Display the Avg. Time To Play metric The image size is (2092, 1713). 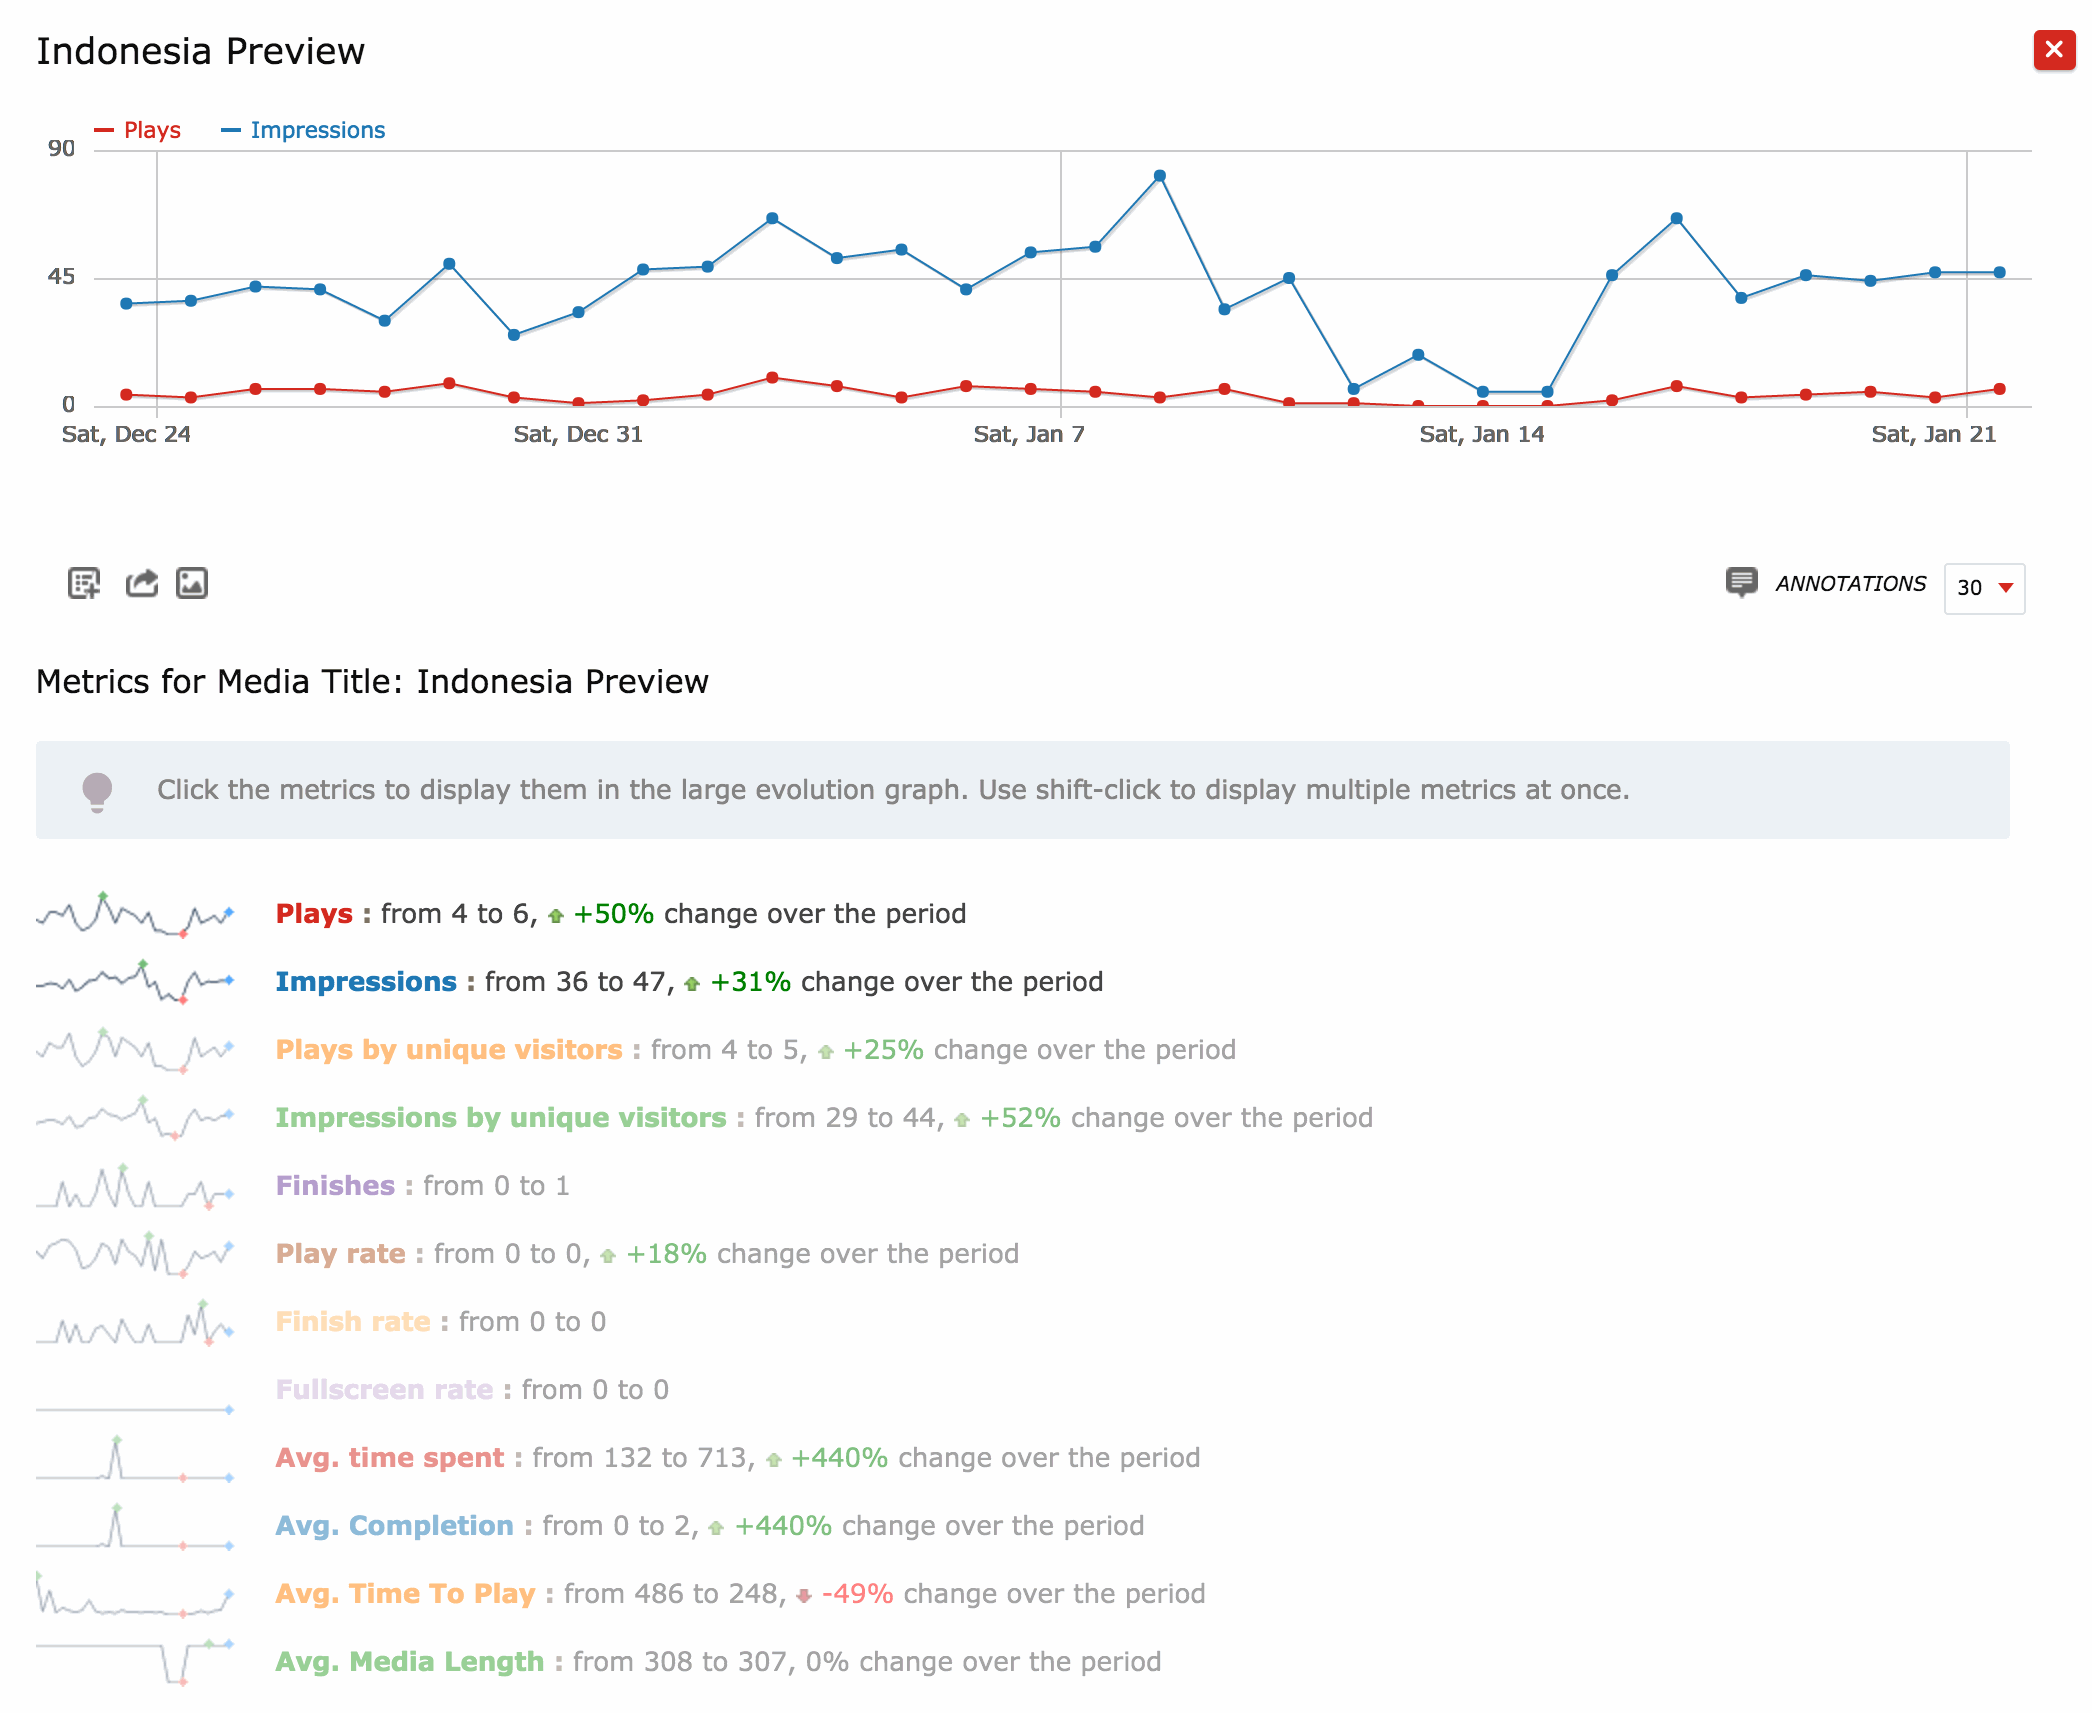(405, 1594)
